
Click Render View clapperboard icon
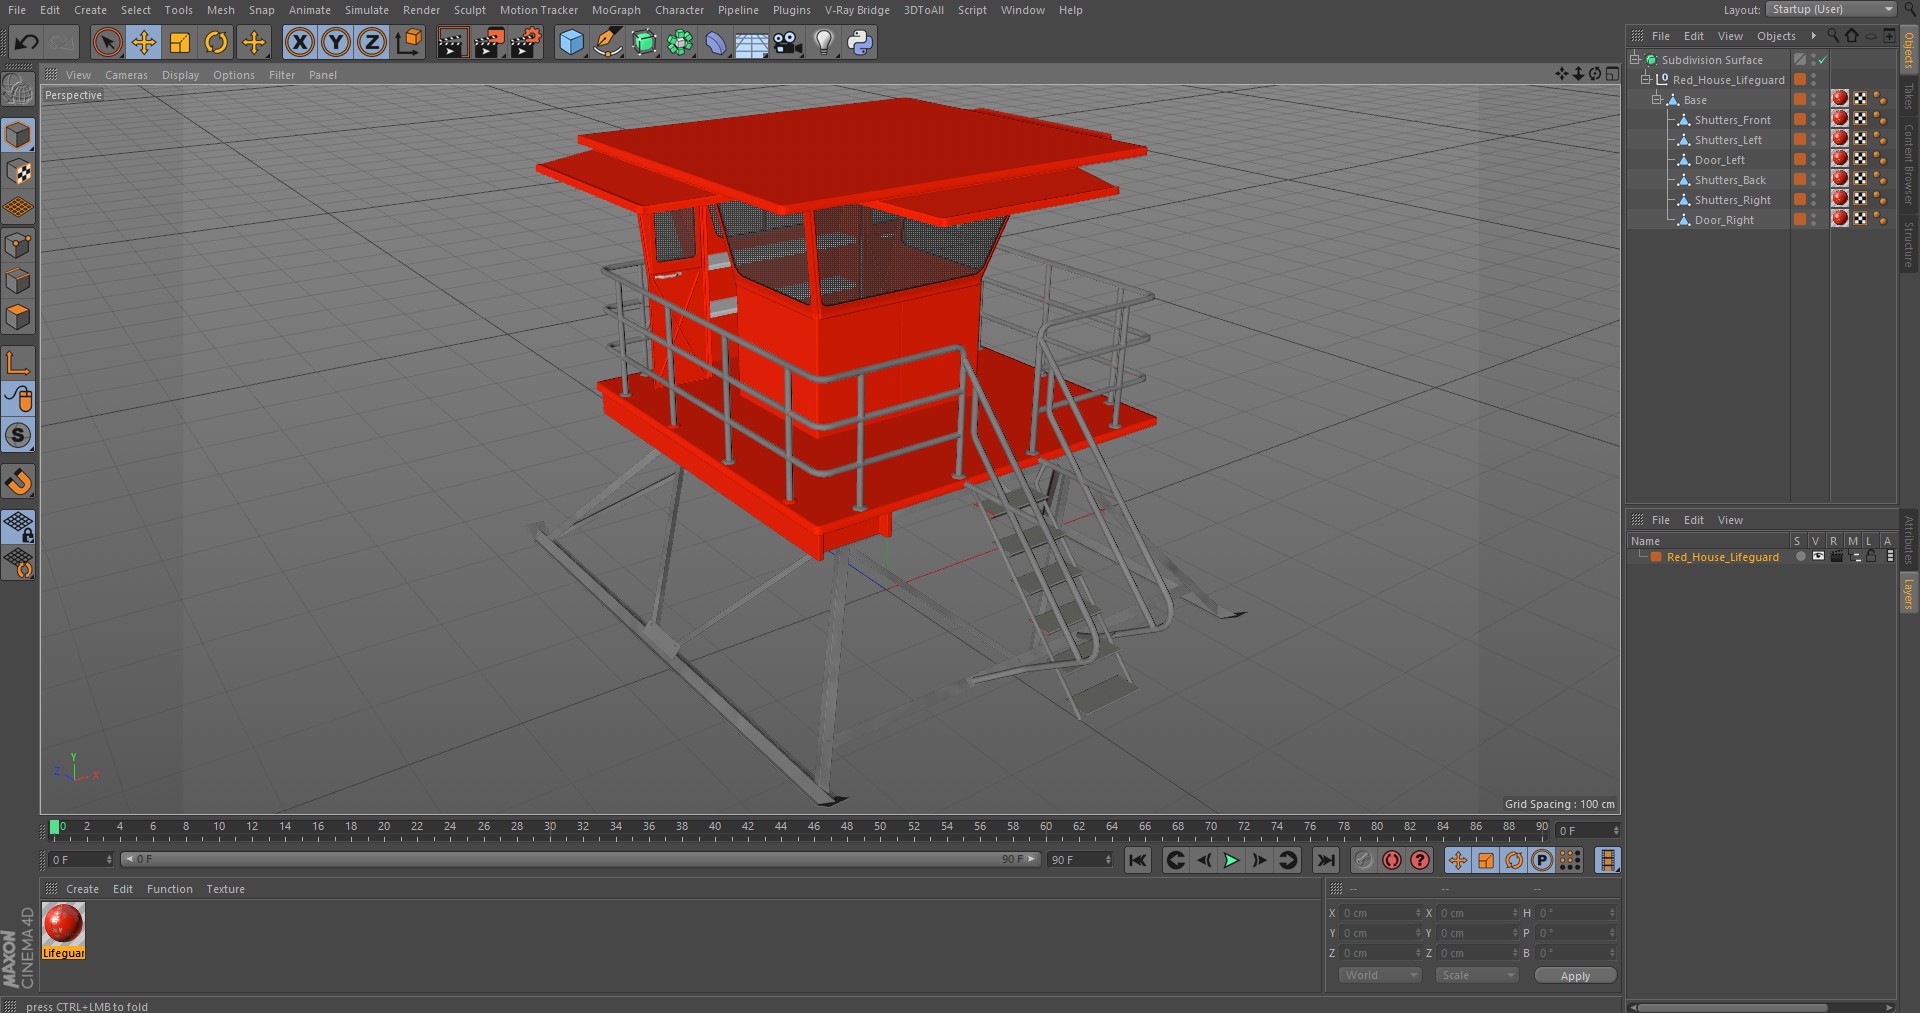tap(452, 42)
